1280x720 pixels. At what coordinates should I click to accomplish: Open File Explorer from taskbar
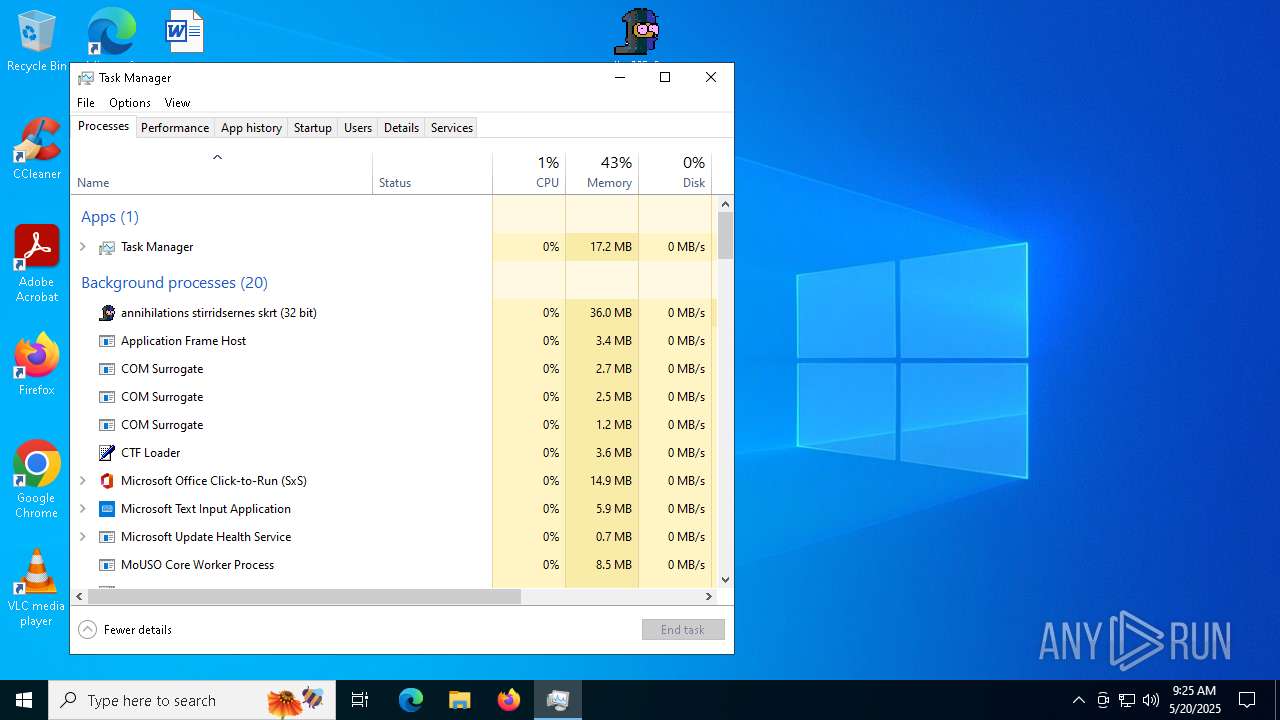(x=459, y=700)
